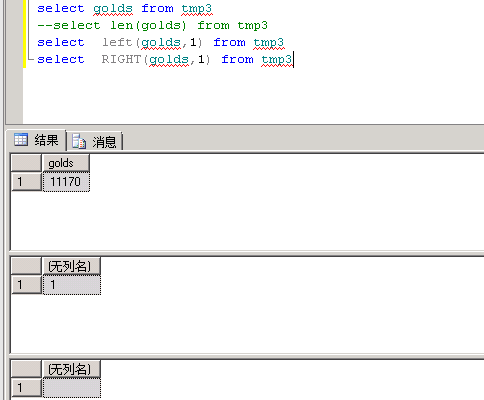Select cell with value 1 in second grid

tap(72, 285)
